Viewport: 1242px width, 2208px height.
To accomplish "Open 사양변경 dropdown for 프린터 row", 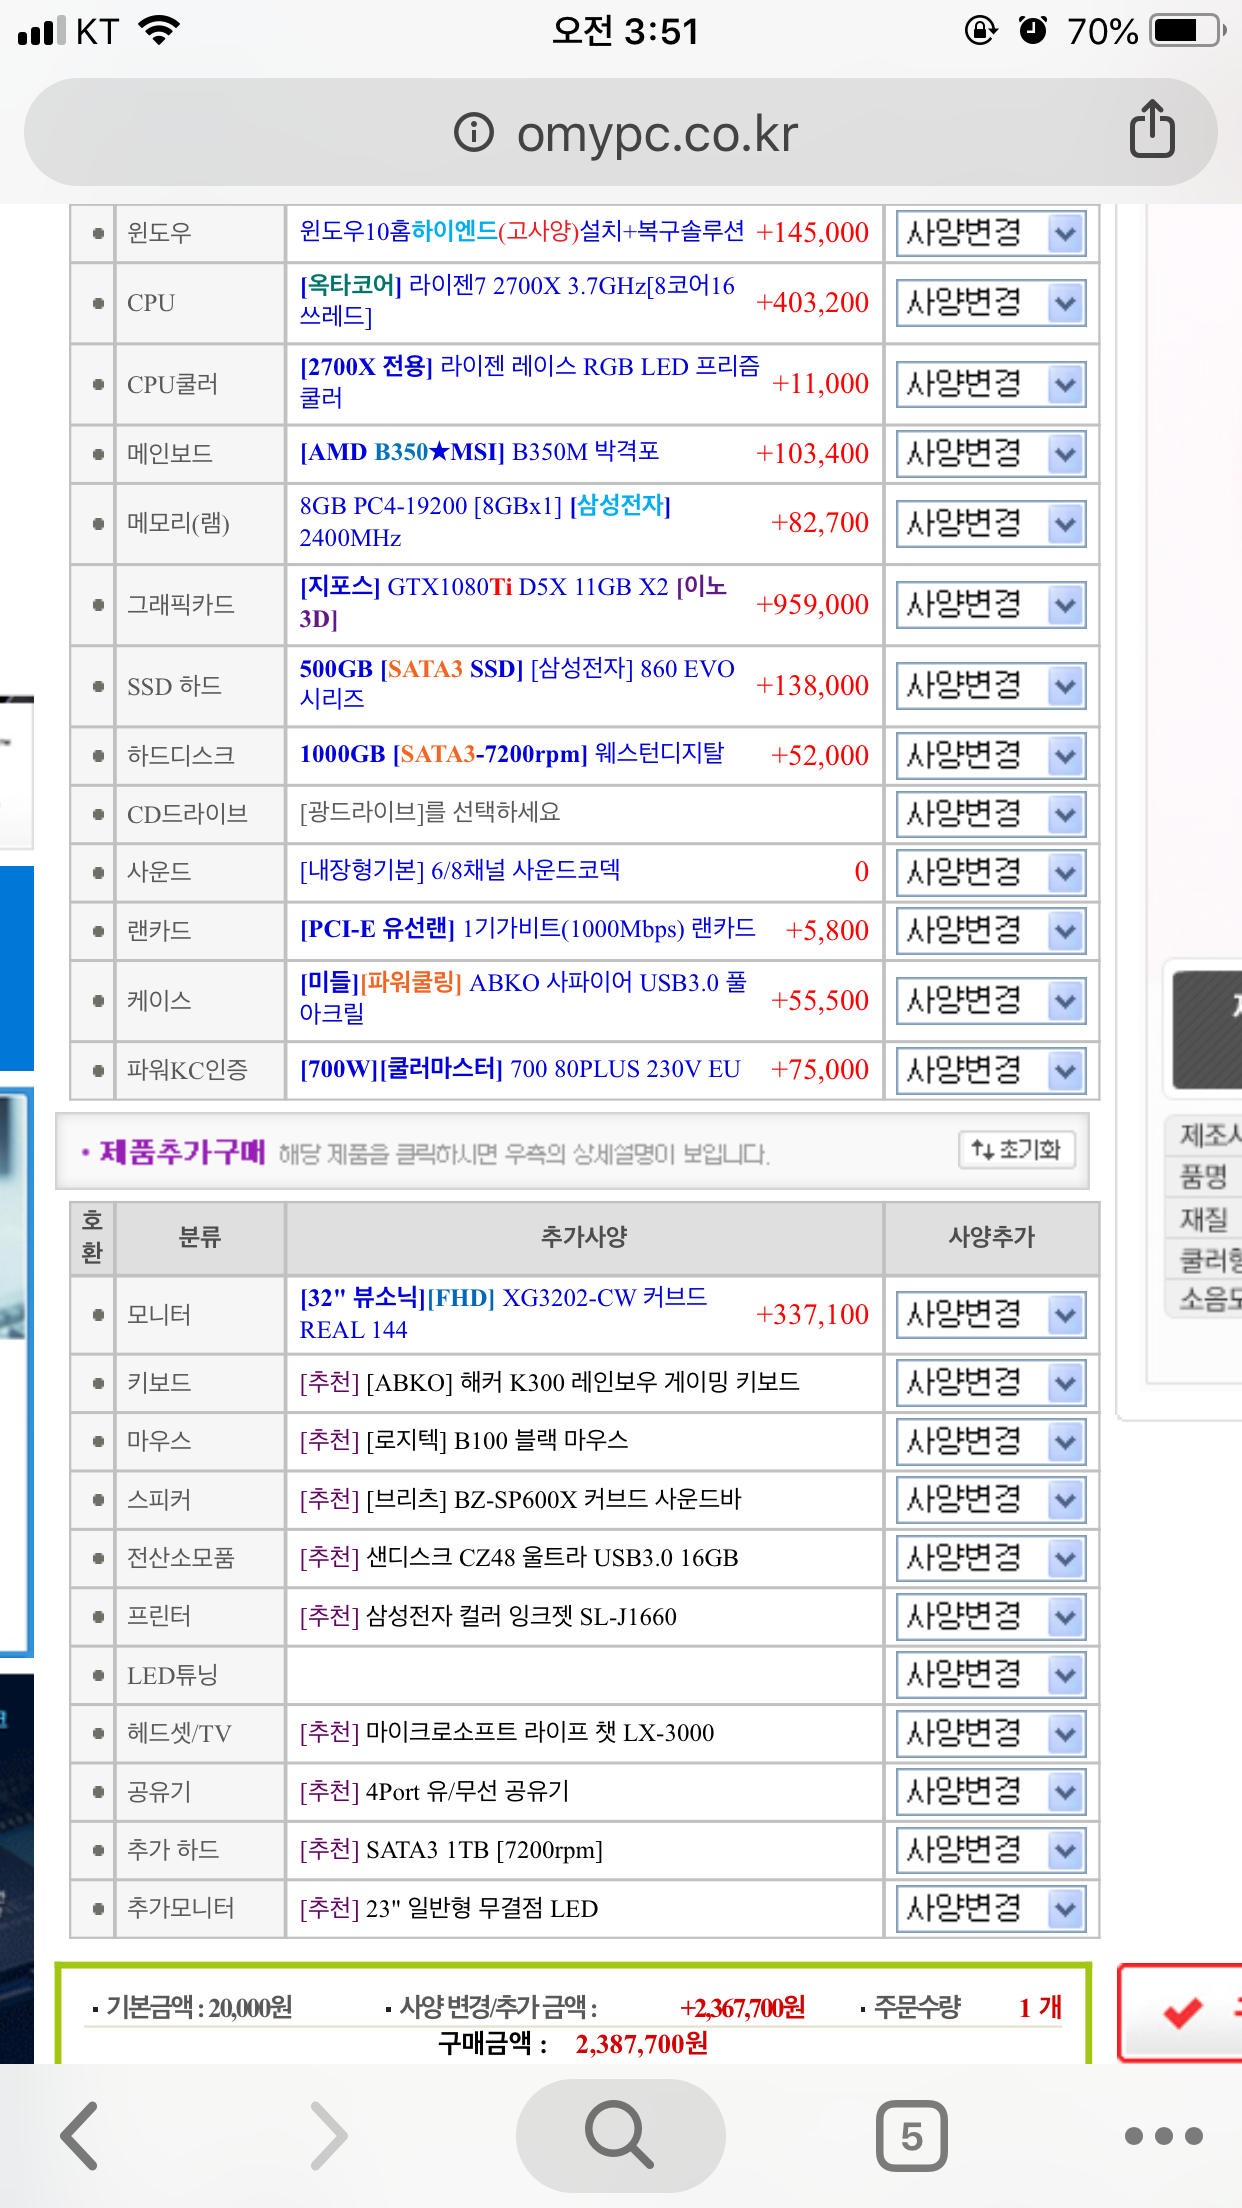I will pos(991,1617).
